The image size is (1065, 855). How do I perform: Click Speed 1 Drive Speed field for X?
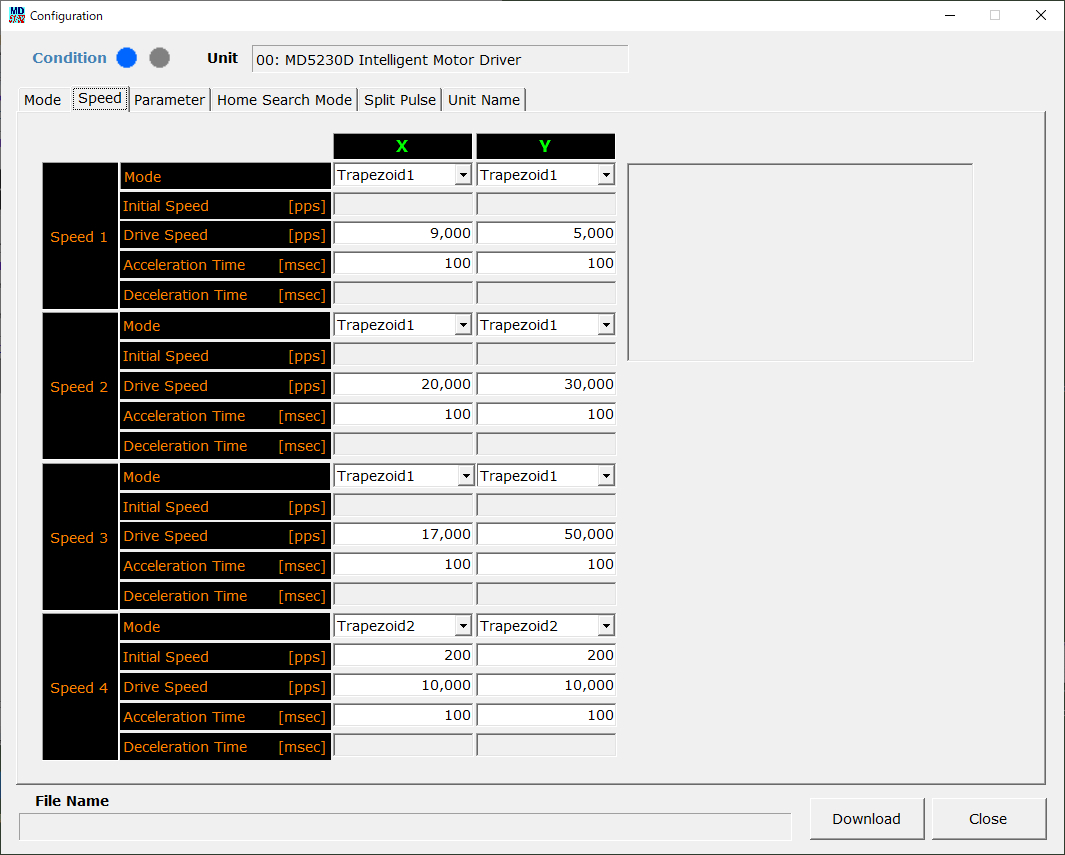tap(402, 234)
